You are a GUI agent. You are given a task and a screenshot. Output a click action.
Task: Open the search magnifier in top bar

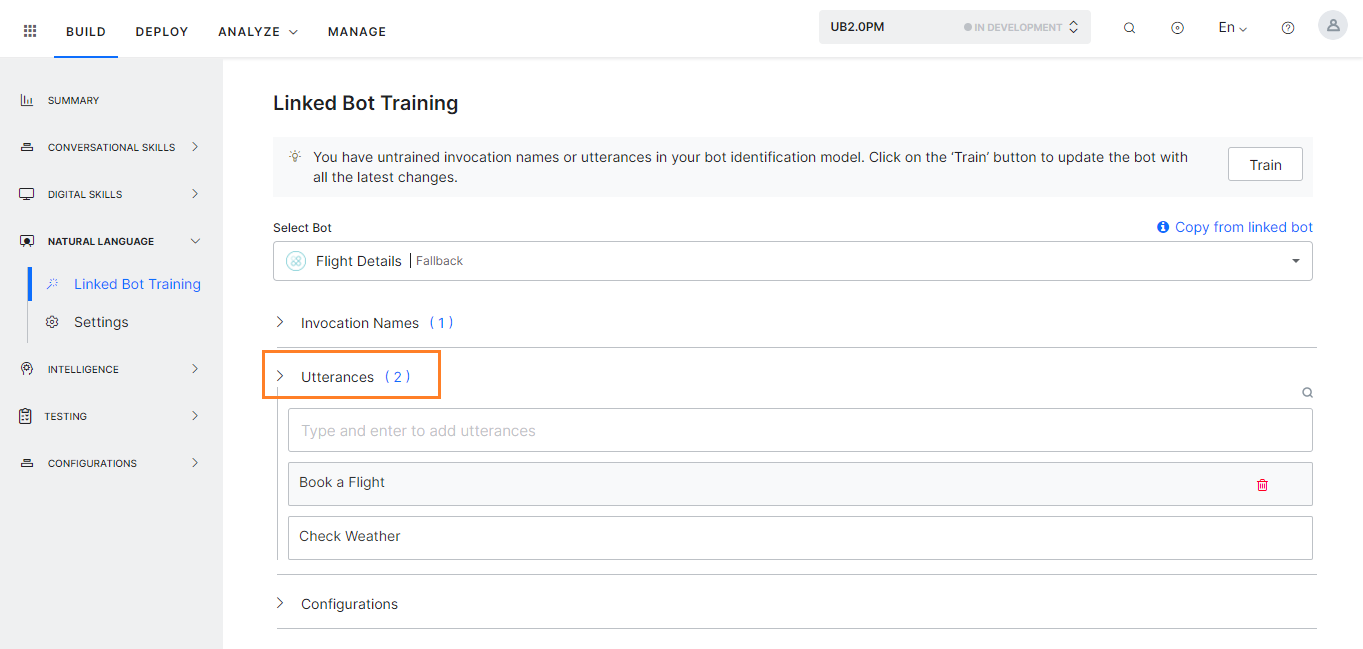point(1129,27)
